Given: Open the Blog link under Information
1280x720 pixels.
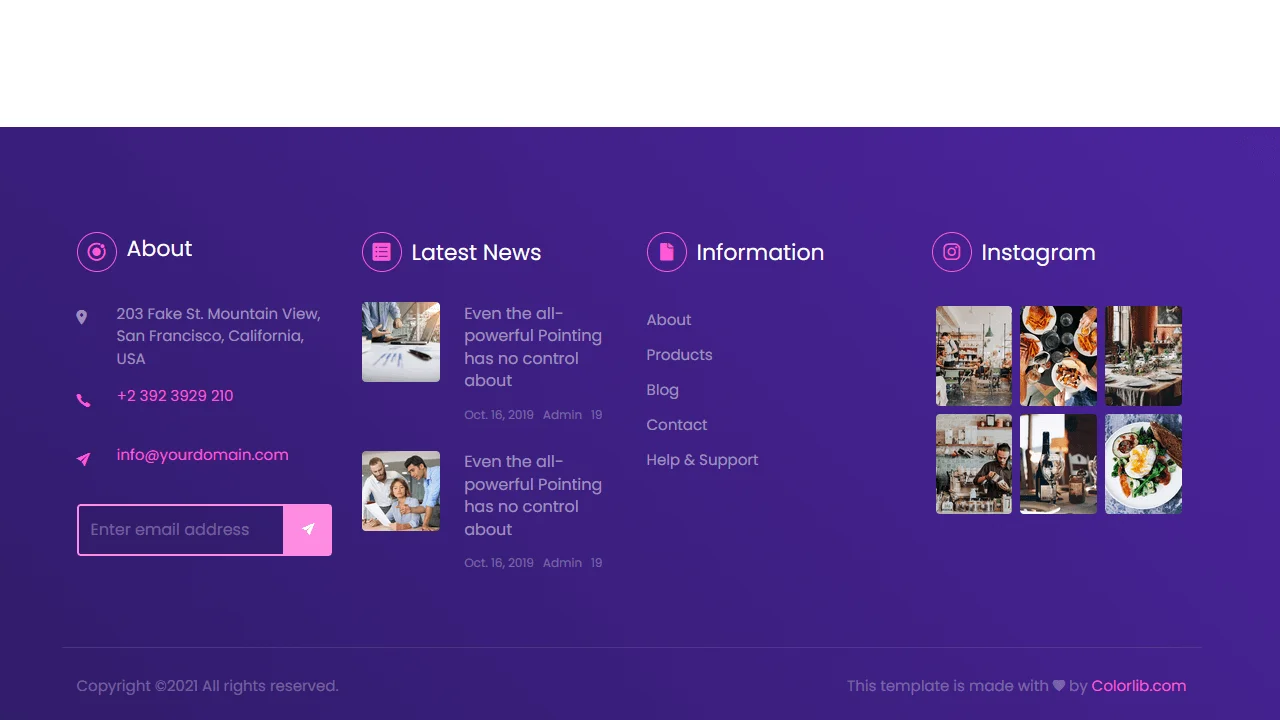Looking at the screenshot, I should tap(662, 390).
